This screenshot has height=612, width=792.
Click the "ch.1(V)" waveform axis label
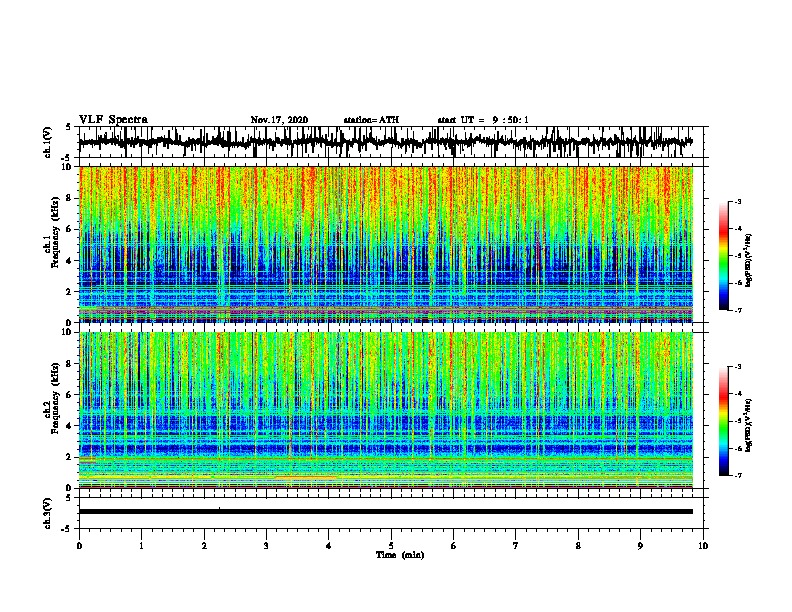47,142
